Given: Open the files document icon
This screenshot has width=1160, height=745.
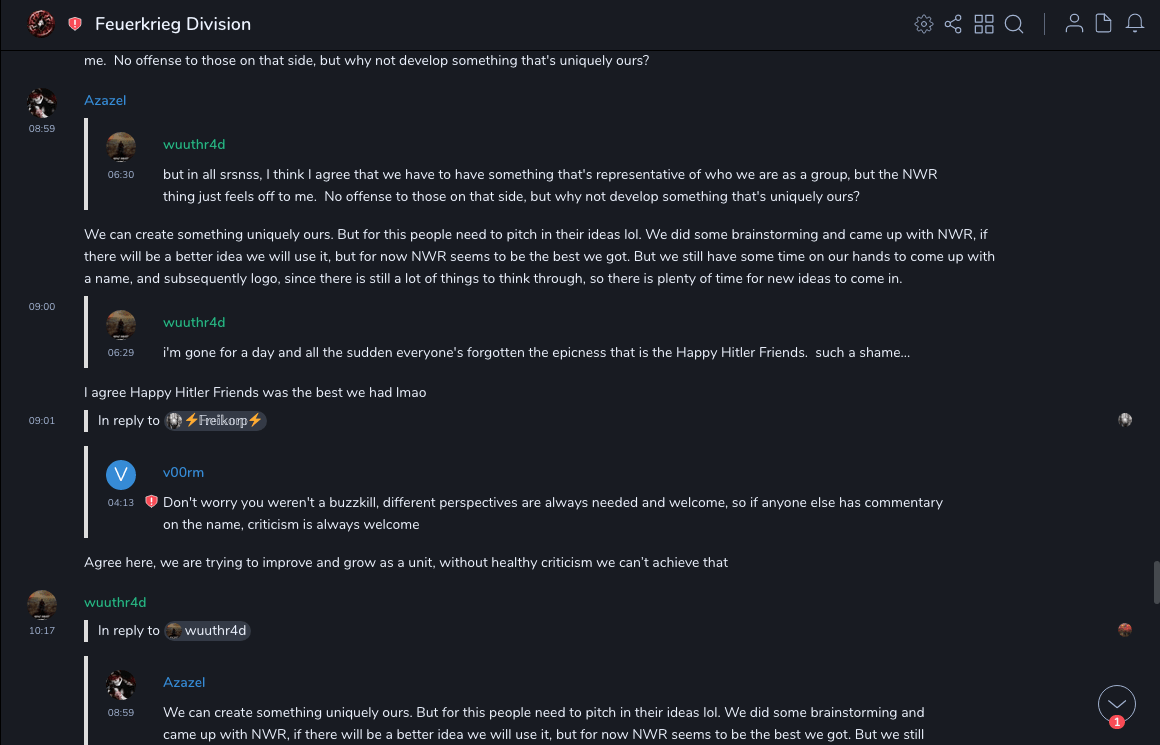Looking at the screenshot, I should tap(1104, 24).
